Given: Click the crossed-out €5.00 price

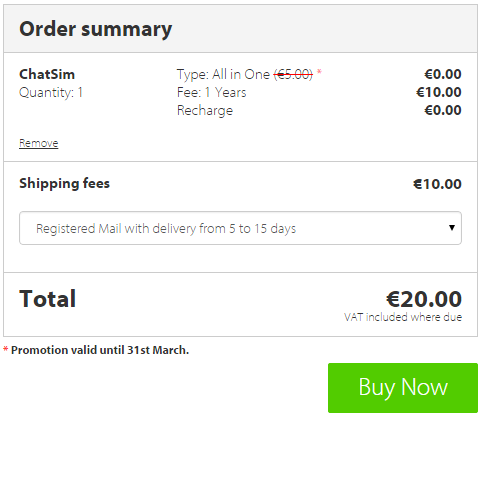Looking at the screenshot, I should point(293,74).
